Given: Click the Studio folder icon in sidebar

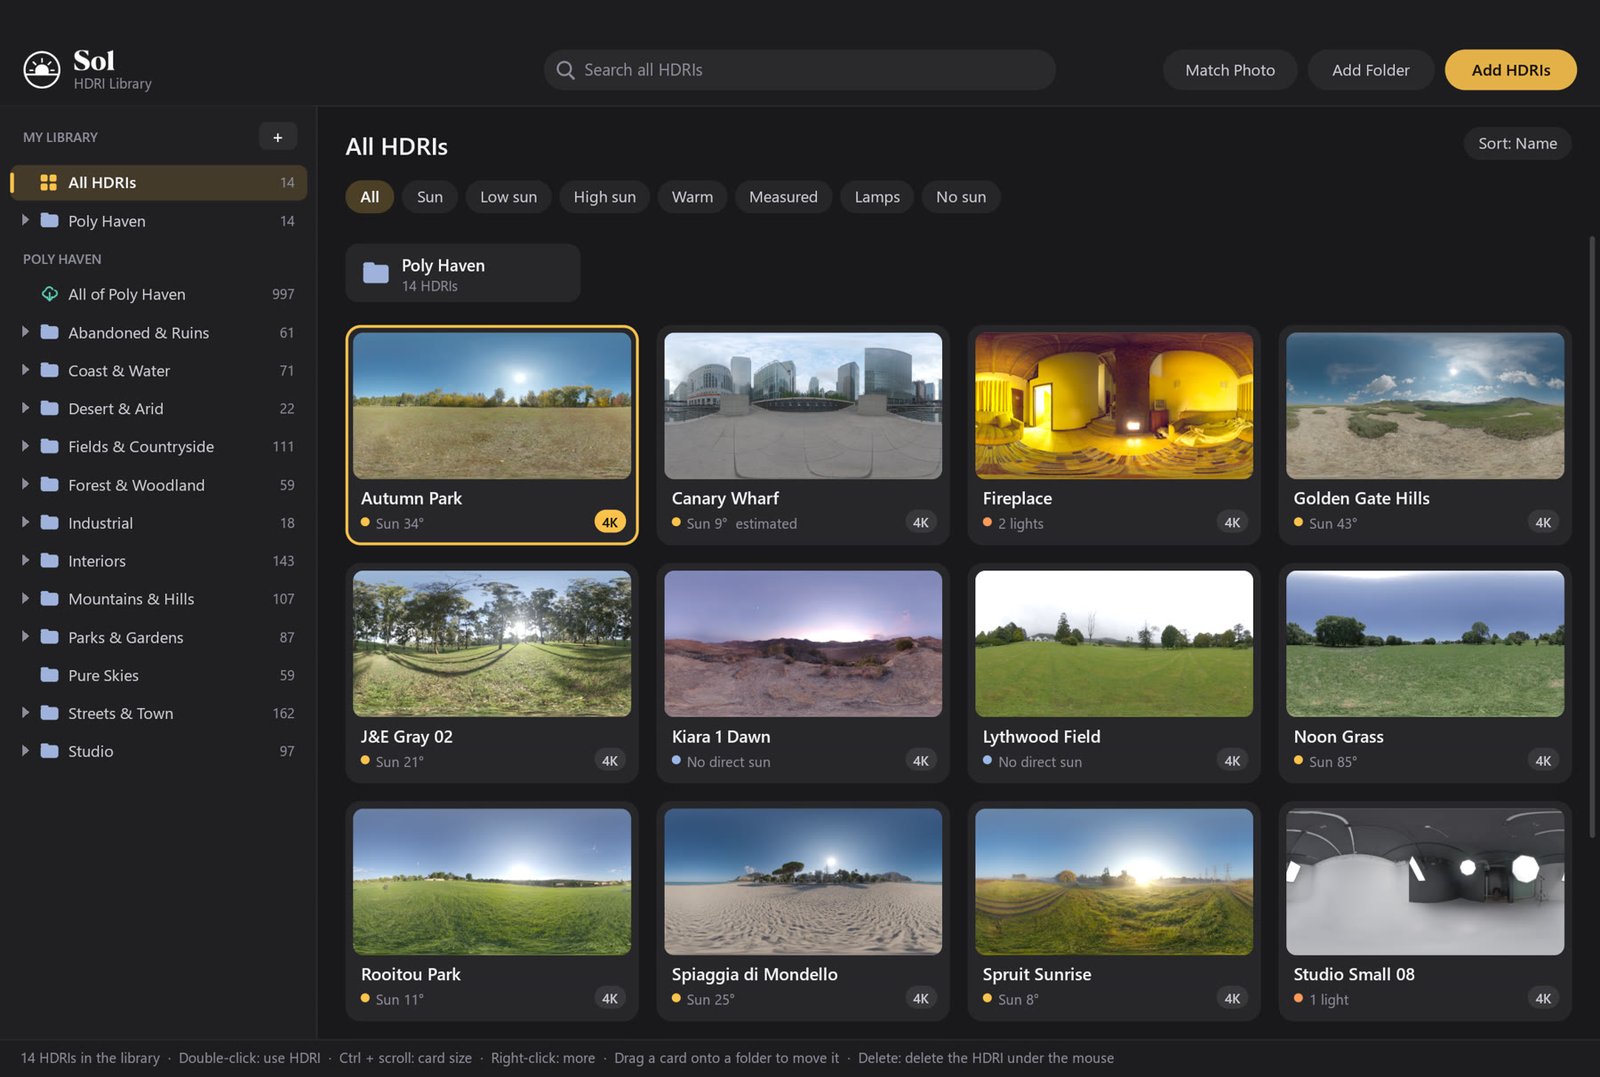Looking at the screenshot, I should point(49,751).
